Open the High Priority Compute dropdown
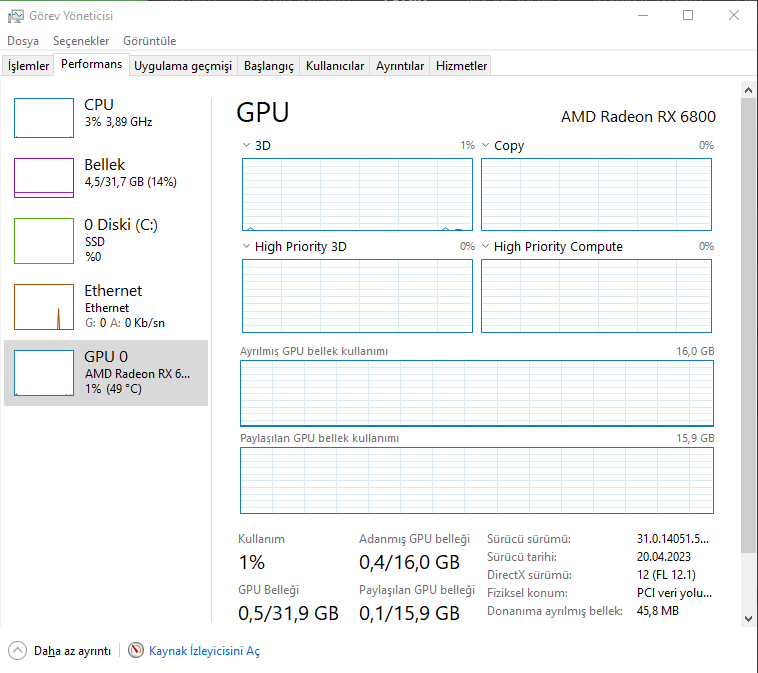 (x=486, y=246)
